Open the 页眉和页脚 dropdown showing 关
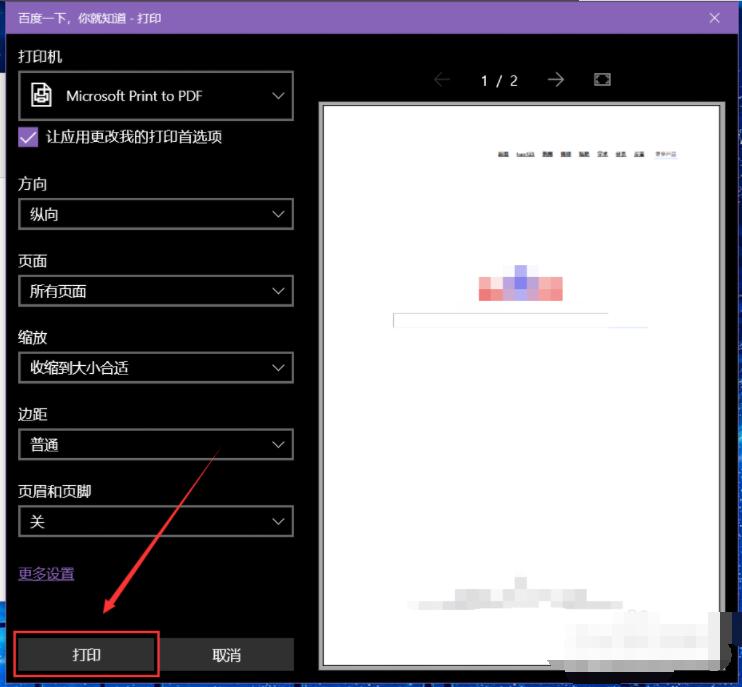Screen dimensions: 742x687 click(156, 521)
